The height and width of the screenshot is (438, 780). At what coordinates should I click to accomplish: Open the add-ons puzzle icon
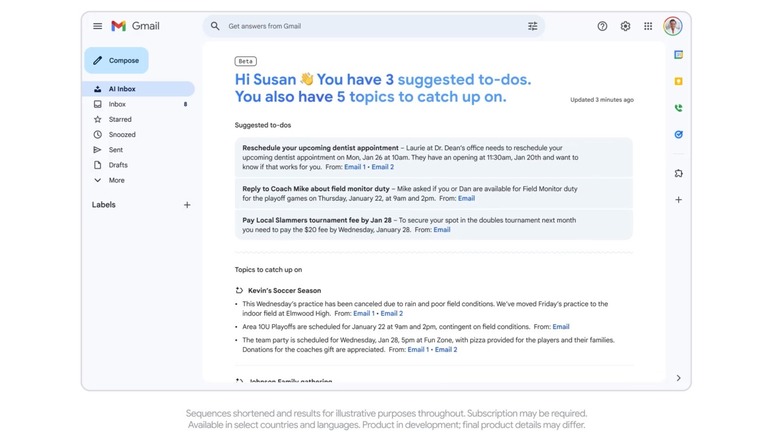click(679, 173)
